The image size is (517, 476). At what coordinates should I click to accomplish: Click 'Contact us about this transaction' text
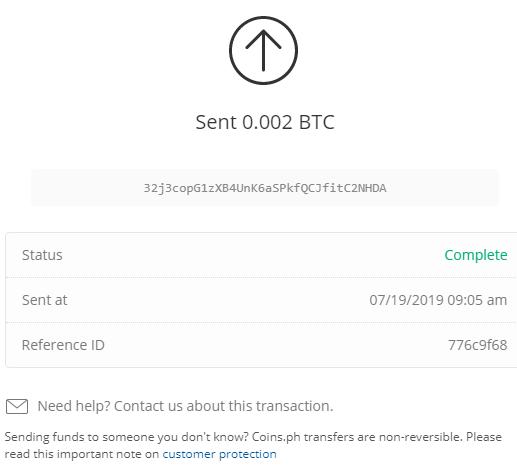224,406
